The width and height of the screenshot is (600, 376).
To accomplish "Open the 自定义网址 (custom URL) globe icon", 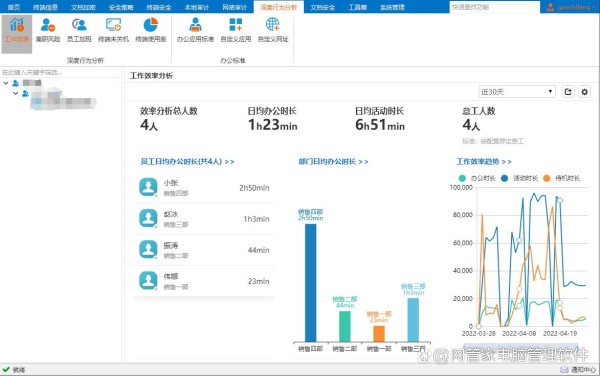I will click(x=273, y=31).
